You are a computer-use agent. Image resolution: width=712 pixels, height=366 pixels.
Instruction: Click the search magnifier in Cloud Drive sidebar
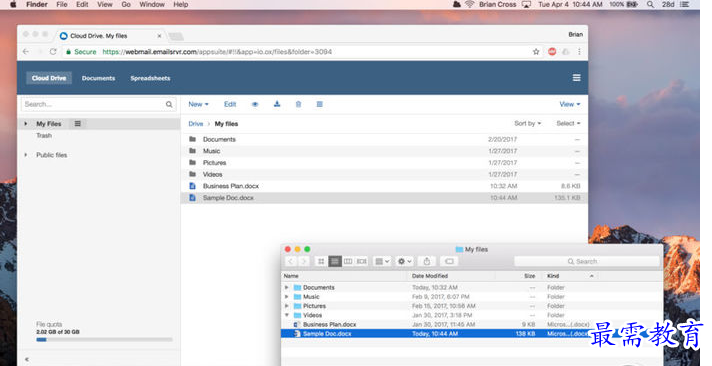pyautogui.click(x=169, y=104)
